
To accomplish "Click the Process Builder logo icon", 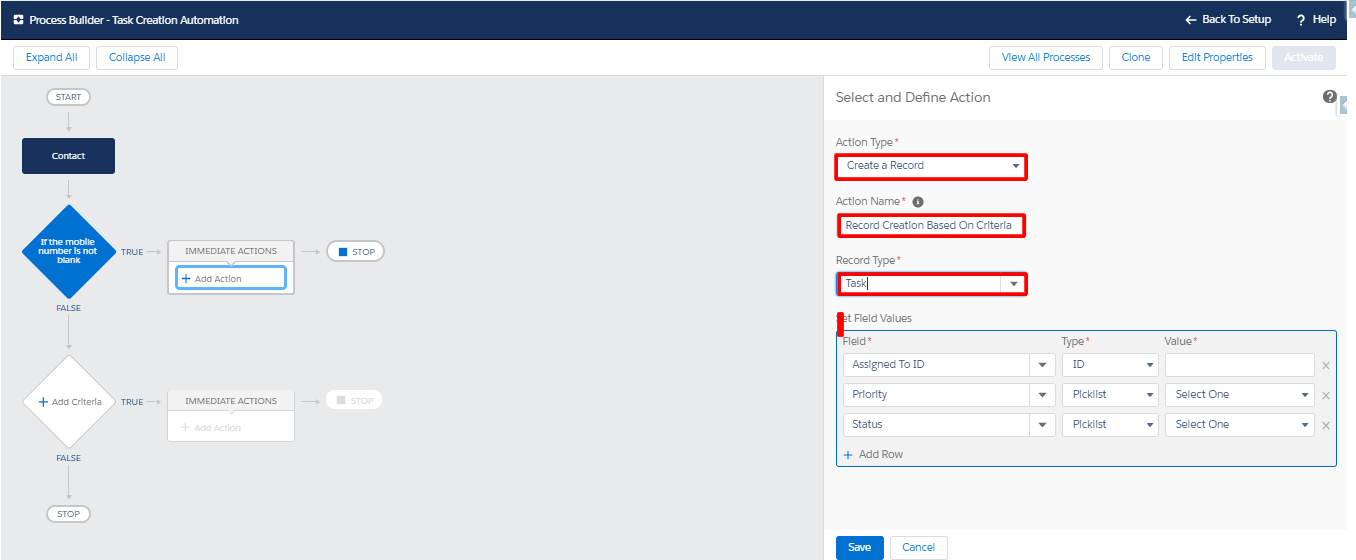I will pos(18,20).
